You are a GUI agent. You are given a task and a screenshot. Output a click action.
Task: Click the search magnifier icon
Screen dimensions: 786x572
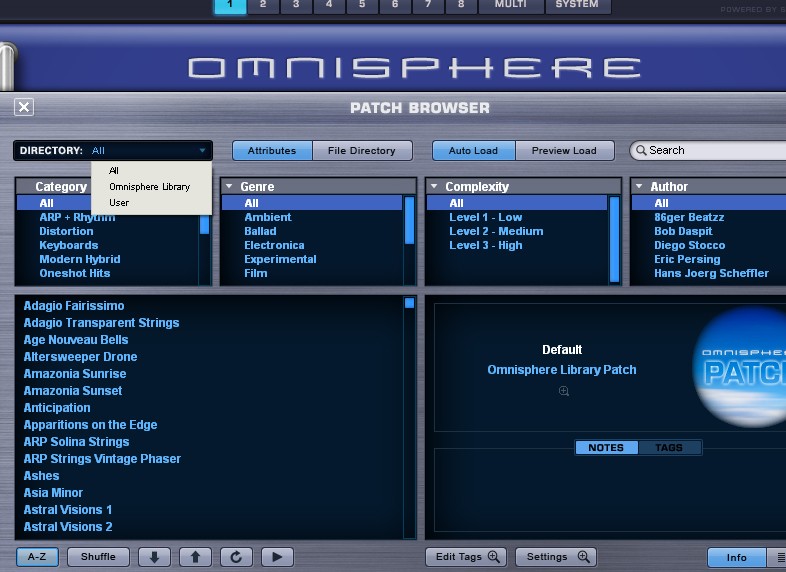click(641, 150)
